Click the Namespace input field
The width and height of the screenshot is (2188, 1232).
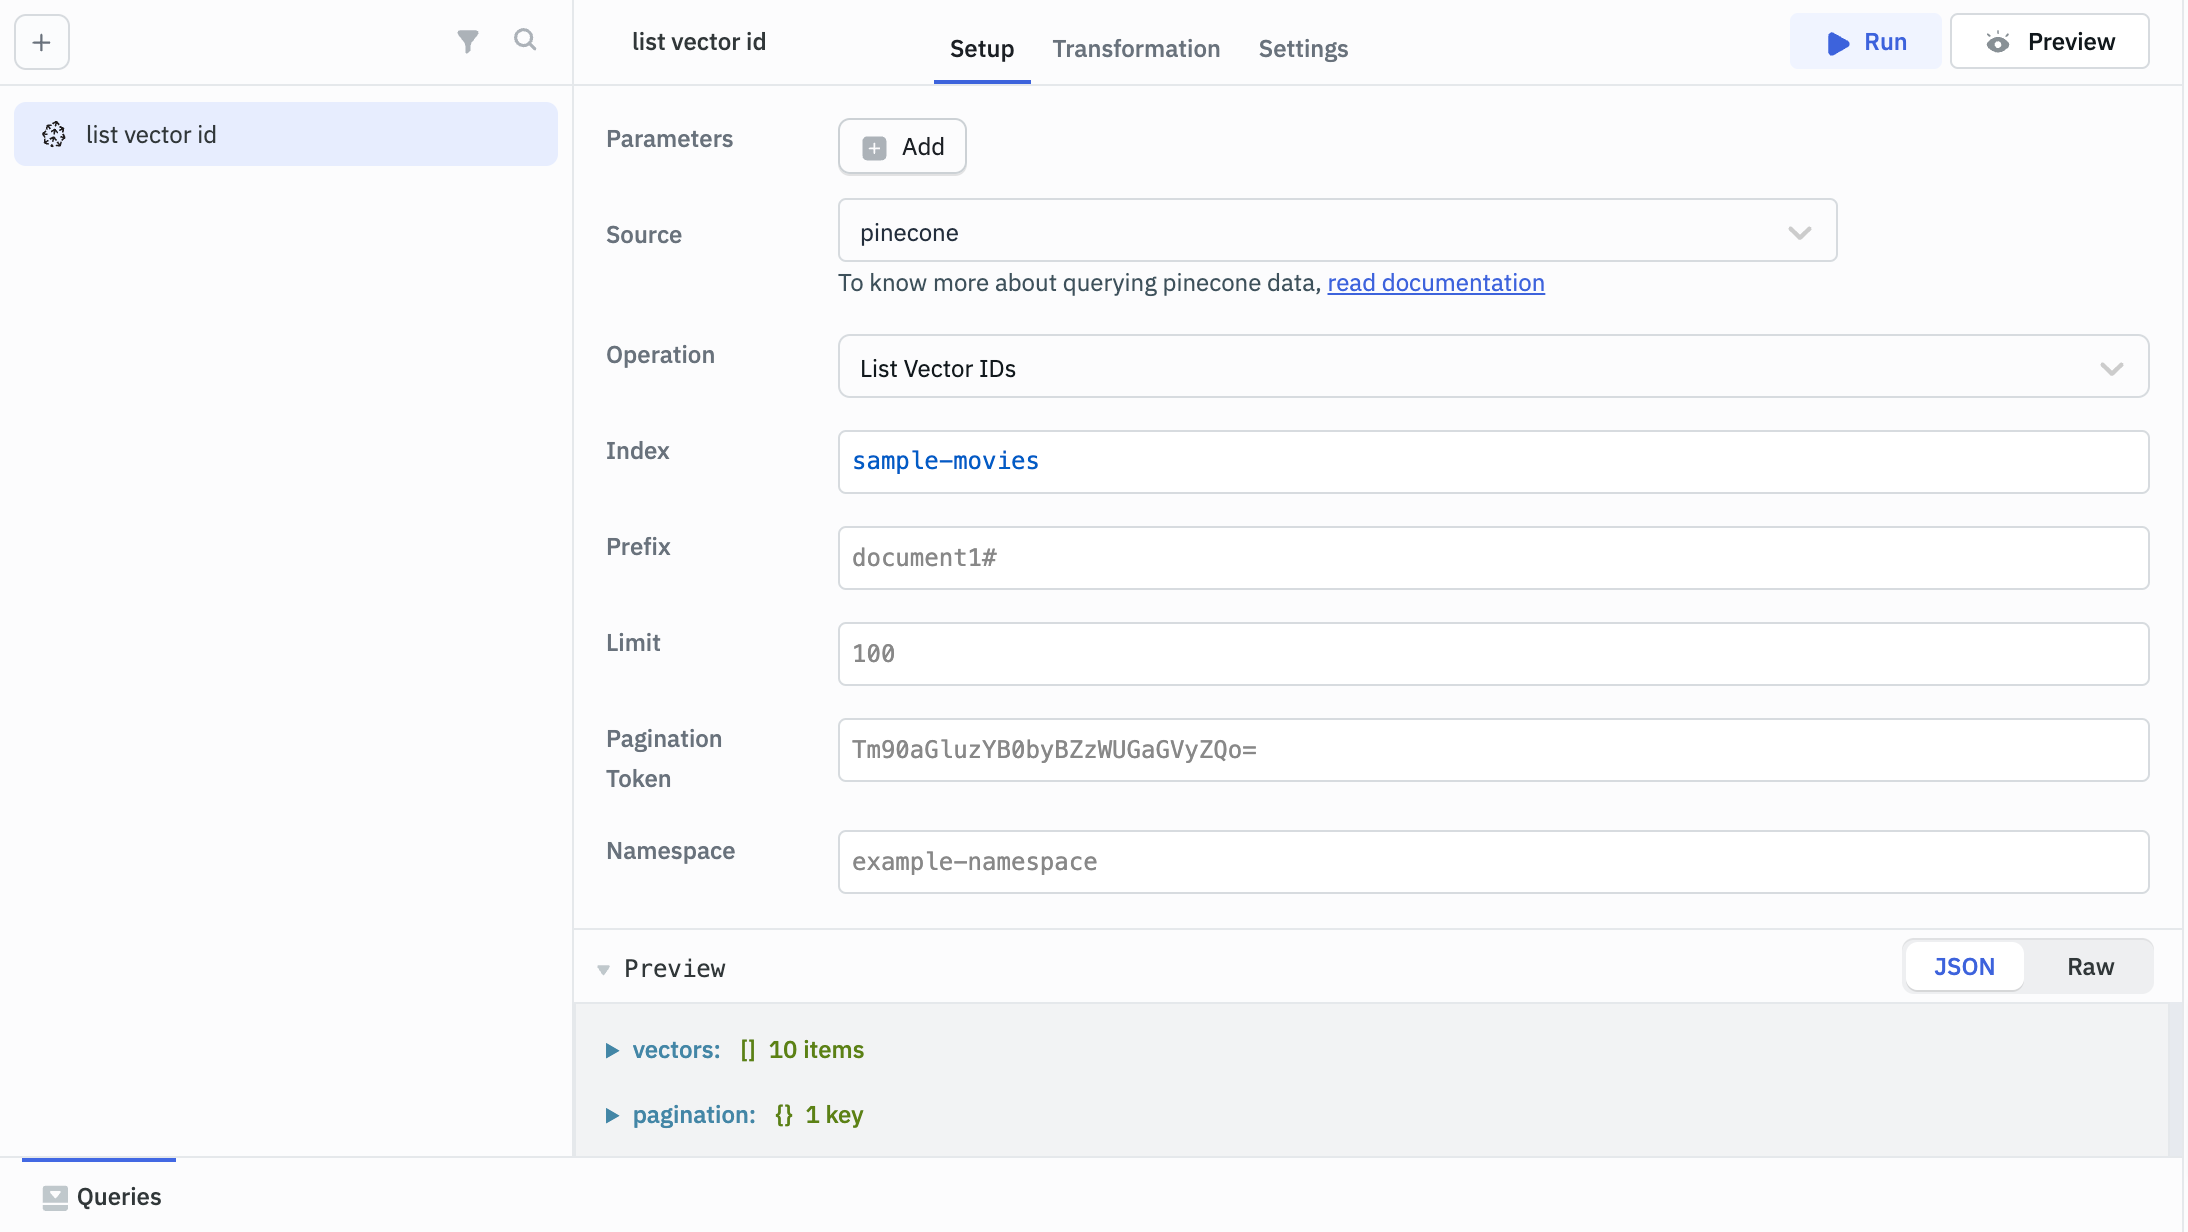1493,862
